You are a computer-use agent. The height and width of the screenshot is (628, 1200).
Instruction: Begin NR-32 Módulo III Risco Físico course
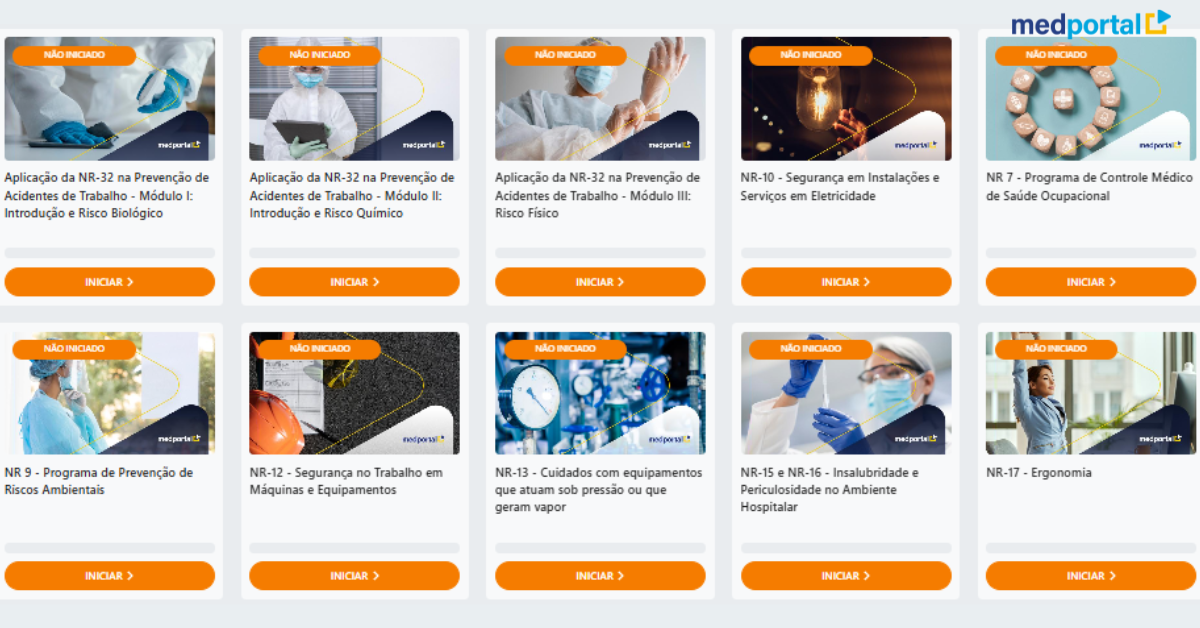coord(600,282)
